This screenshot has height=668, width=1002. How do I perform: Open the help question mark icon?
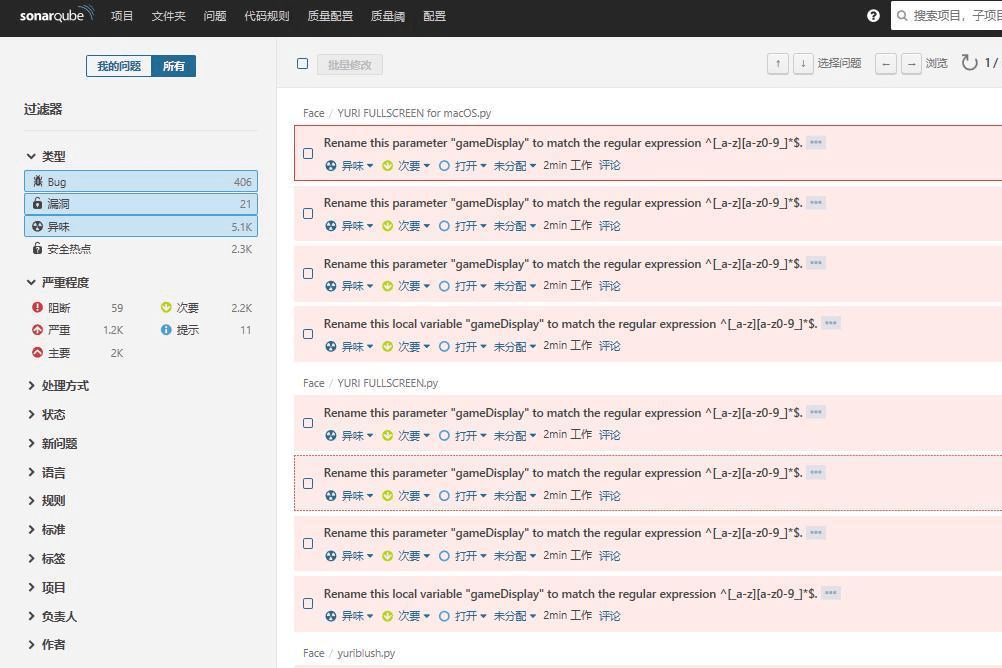873,16
